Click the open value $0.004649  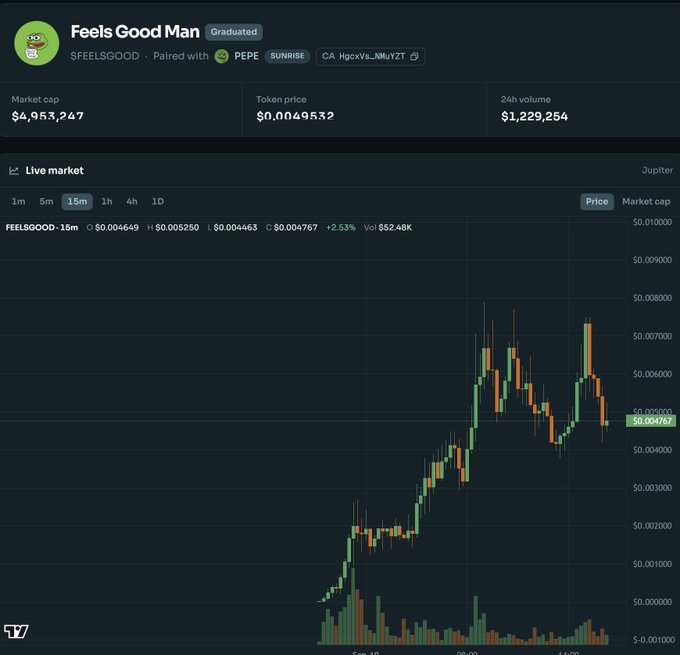(117, 227)
